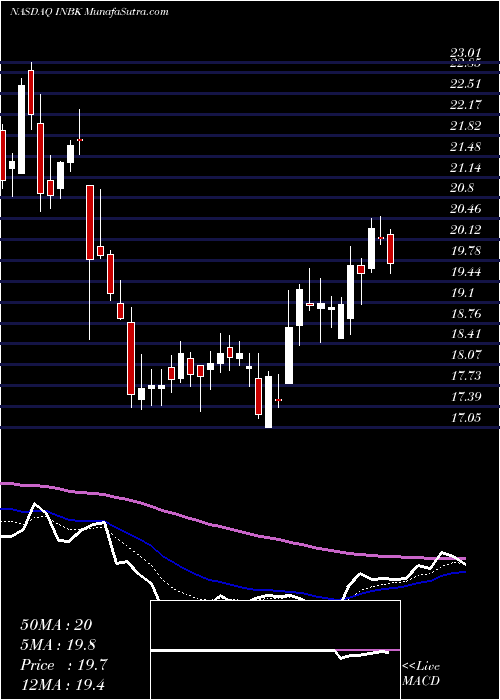Click the NASDAQ INBK MunafaSutra.com title text
500x700 pixels.
pyautogui.click(x=89, y=12)
